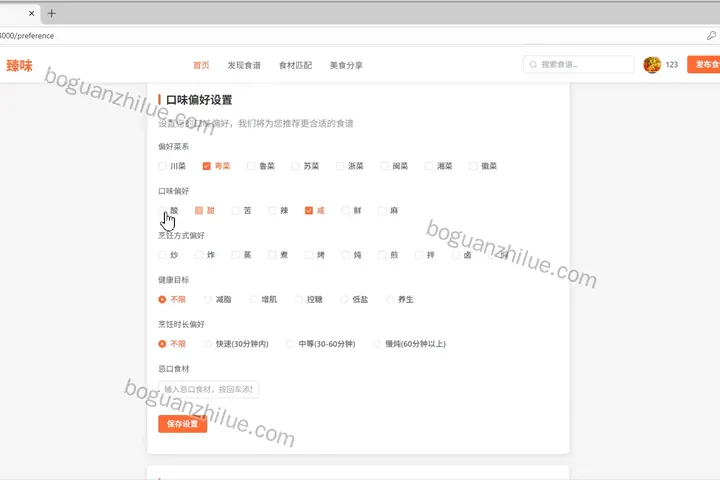Select 中等(30-60分钟) cooking time
This screenshot has width=720, height=480.
(x=290, y=344)
